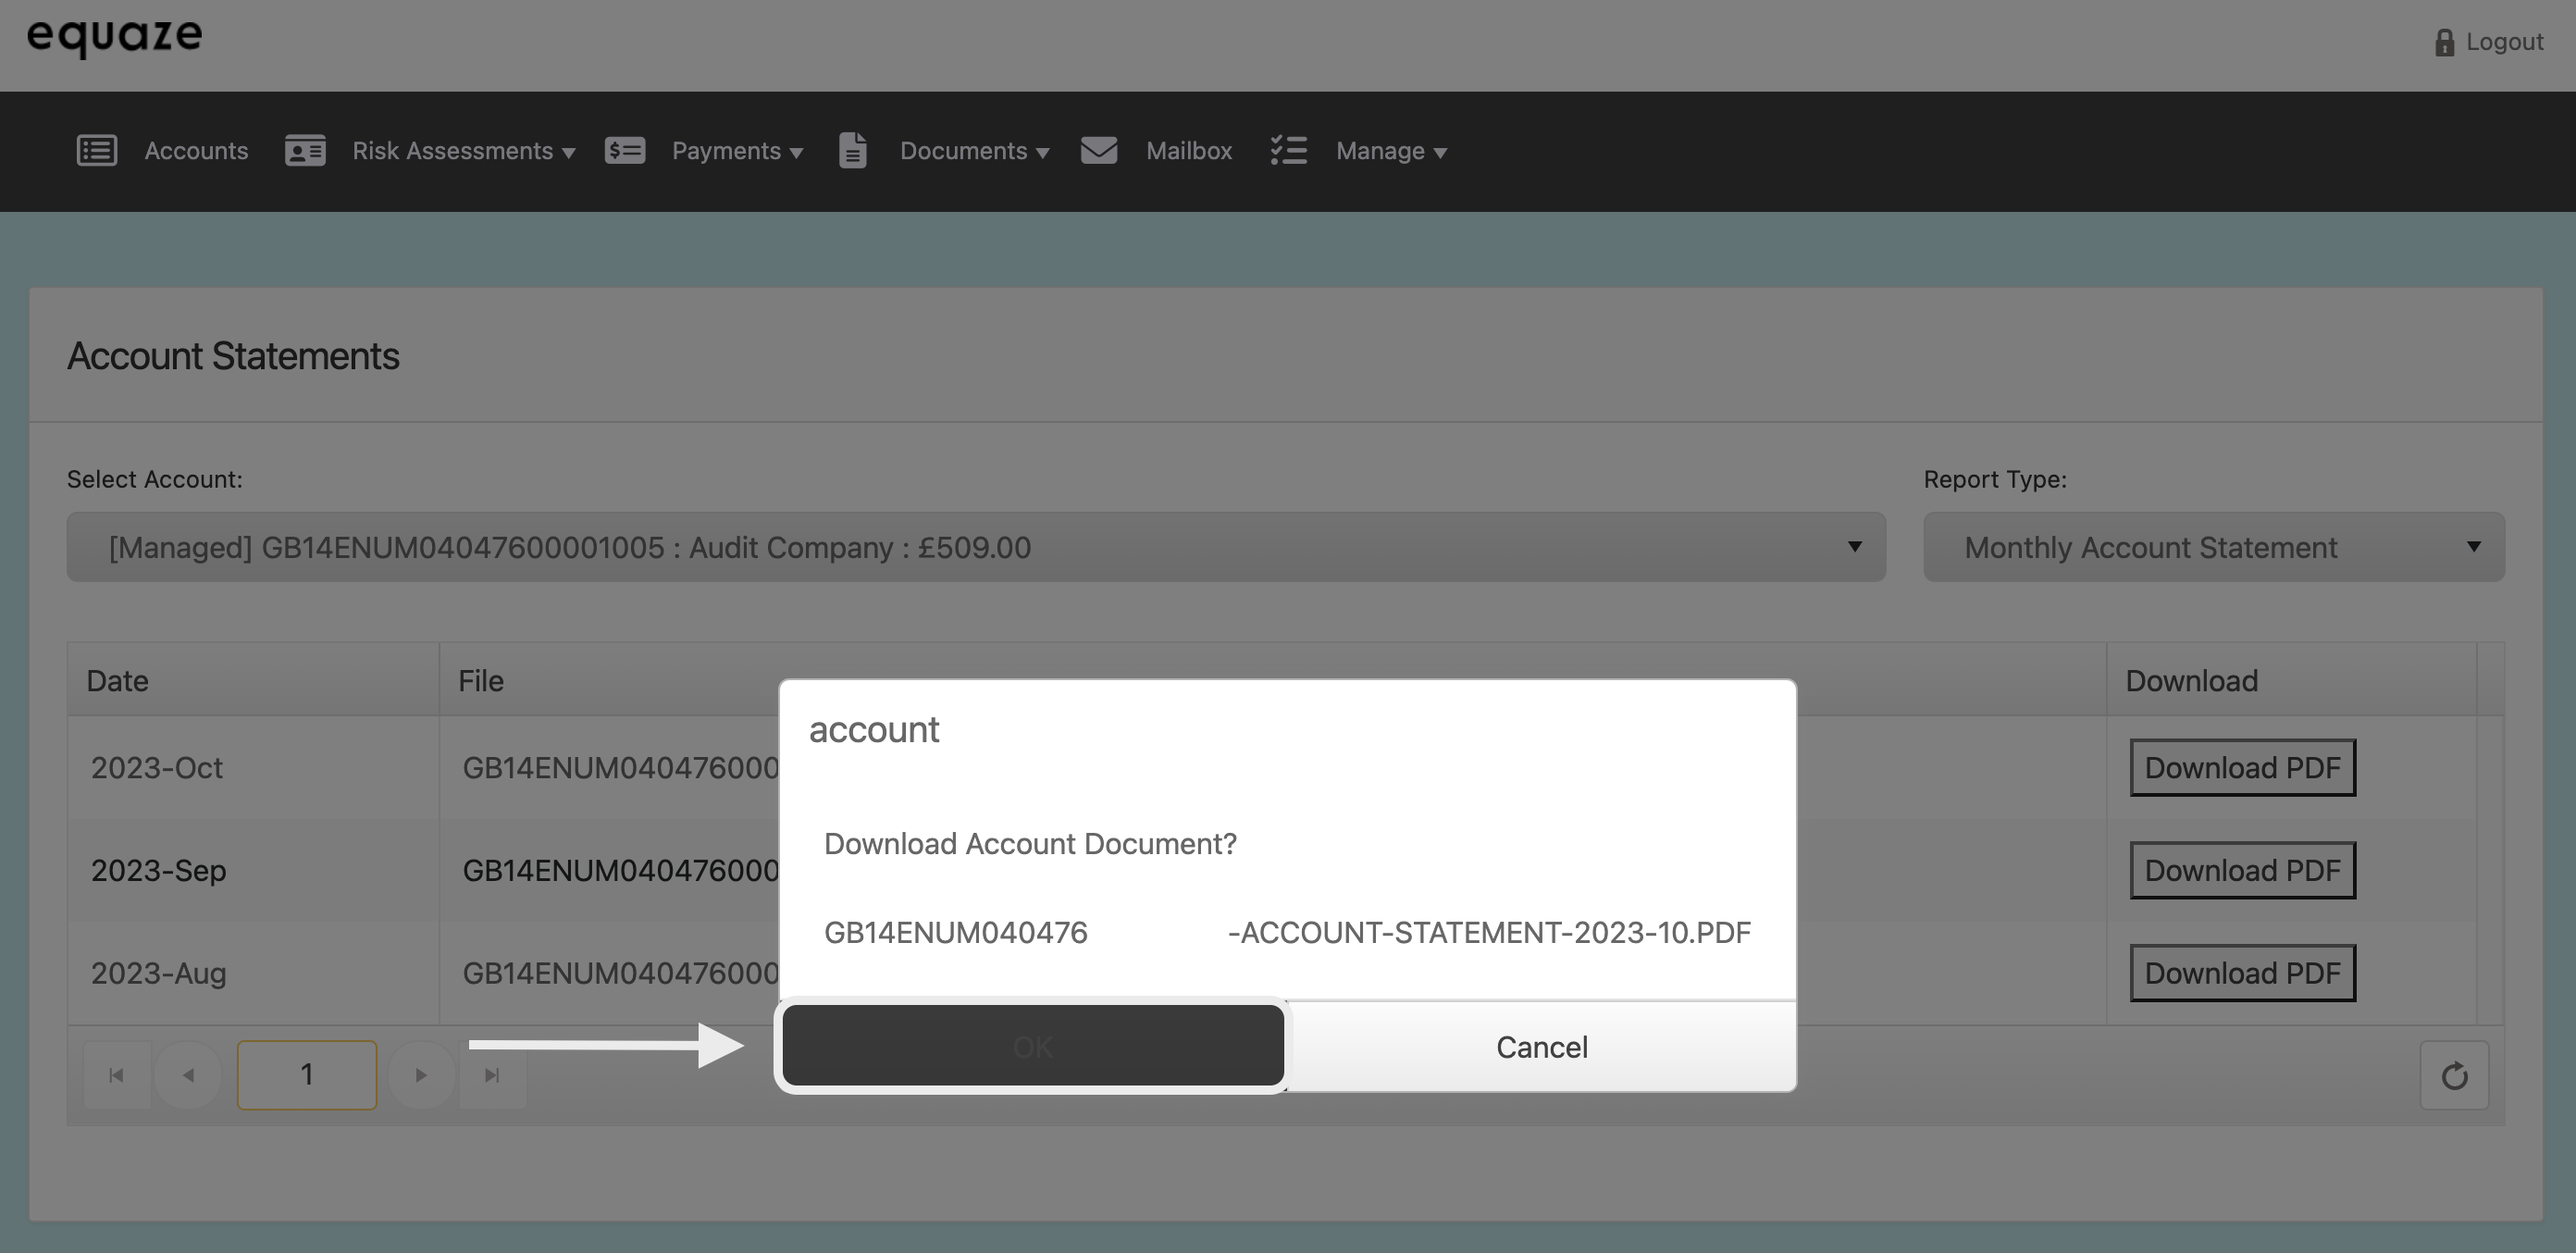Click the Accounts list icon
This screenshot has height=1253, width=2576.
click(x=97, y=150)
